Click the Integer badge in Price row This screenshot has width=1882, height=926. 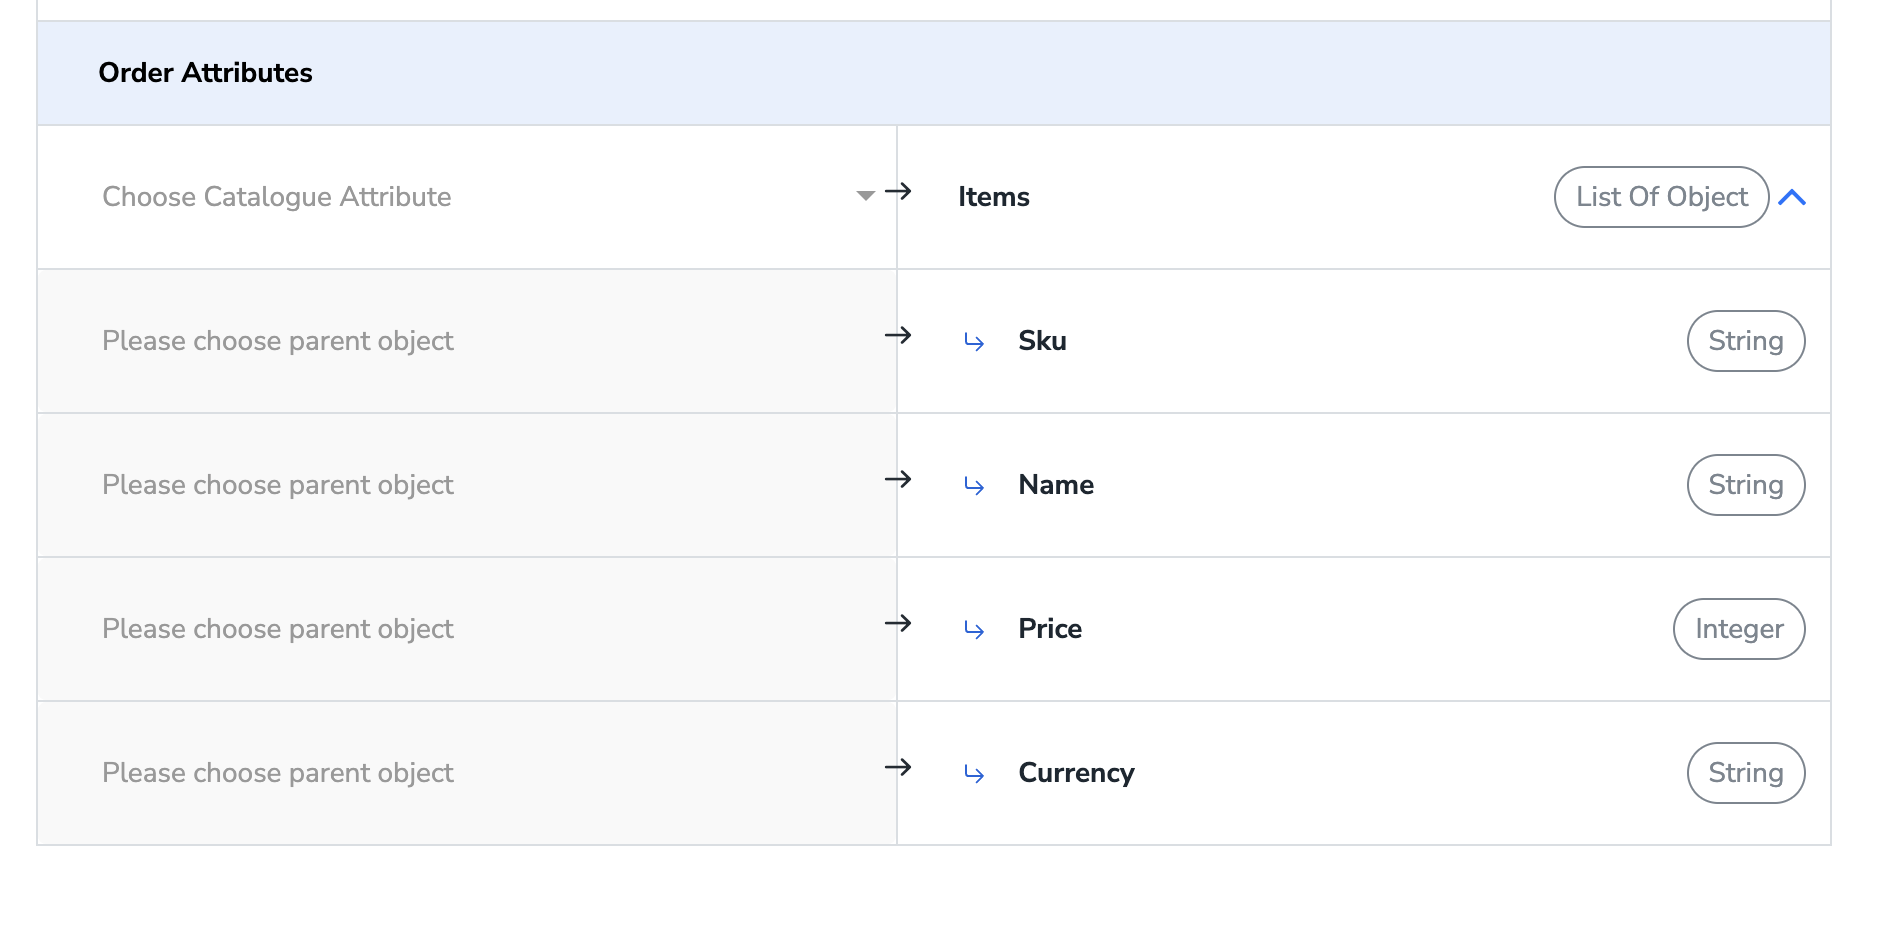tap(1738, 629)
